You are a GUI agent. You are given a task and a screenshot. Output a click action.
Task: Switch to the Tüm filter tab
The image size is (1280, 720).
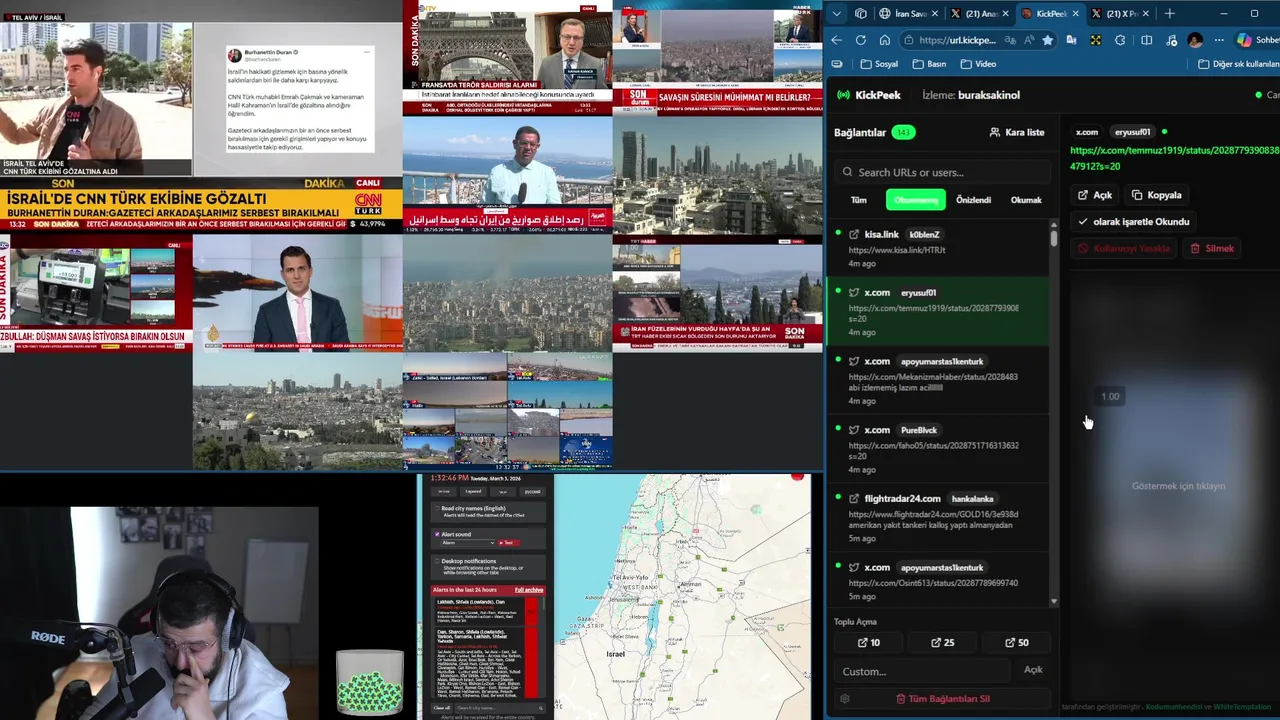click(858, 200)
